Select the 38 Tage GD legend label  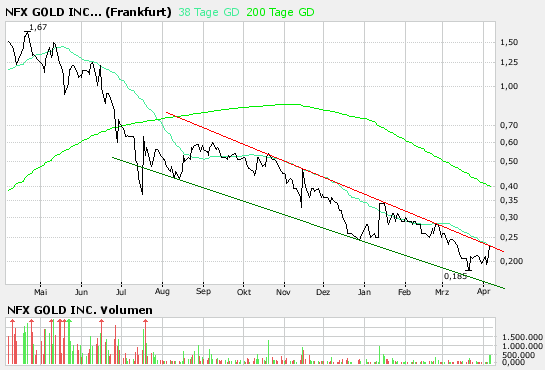209,12
